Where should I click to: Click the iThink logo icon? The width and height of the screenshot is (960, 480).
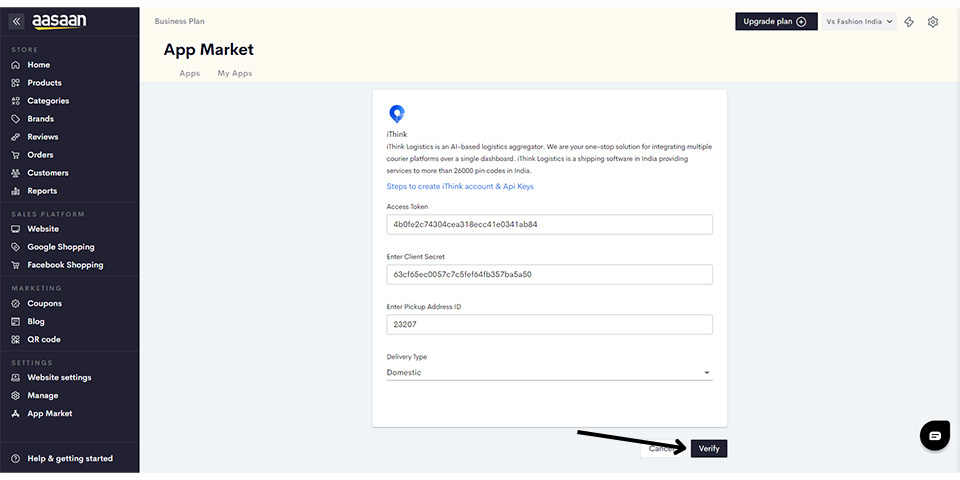(397, 113)
